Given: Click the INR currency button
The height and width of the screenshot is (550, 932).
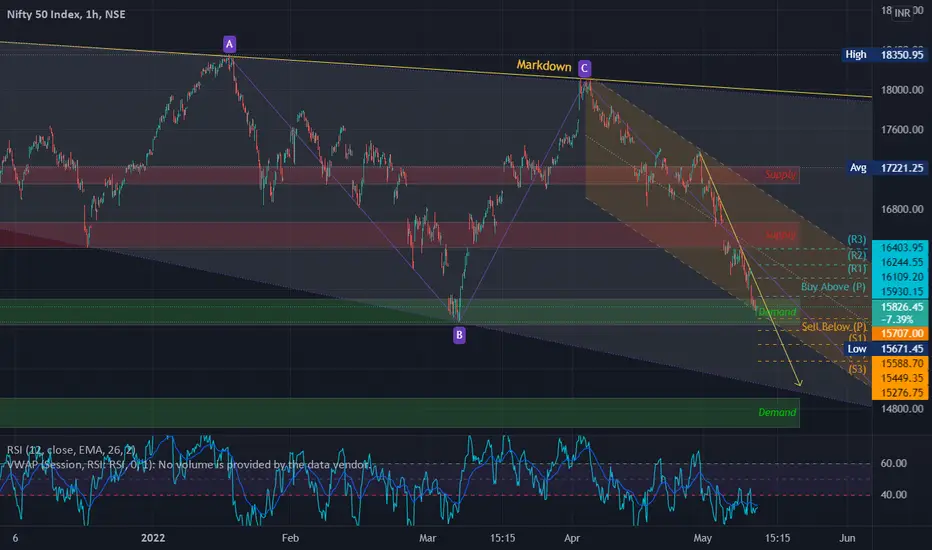Looking at the screenshot, I should pos(902,12).
